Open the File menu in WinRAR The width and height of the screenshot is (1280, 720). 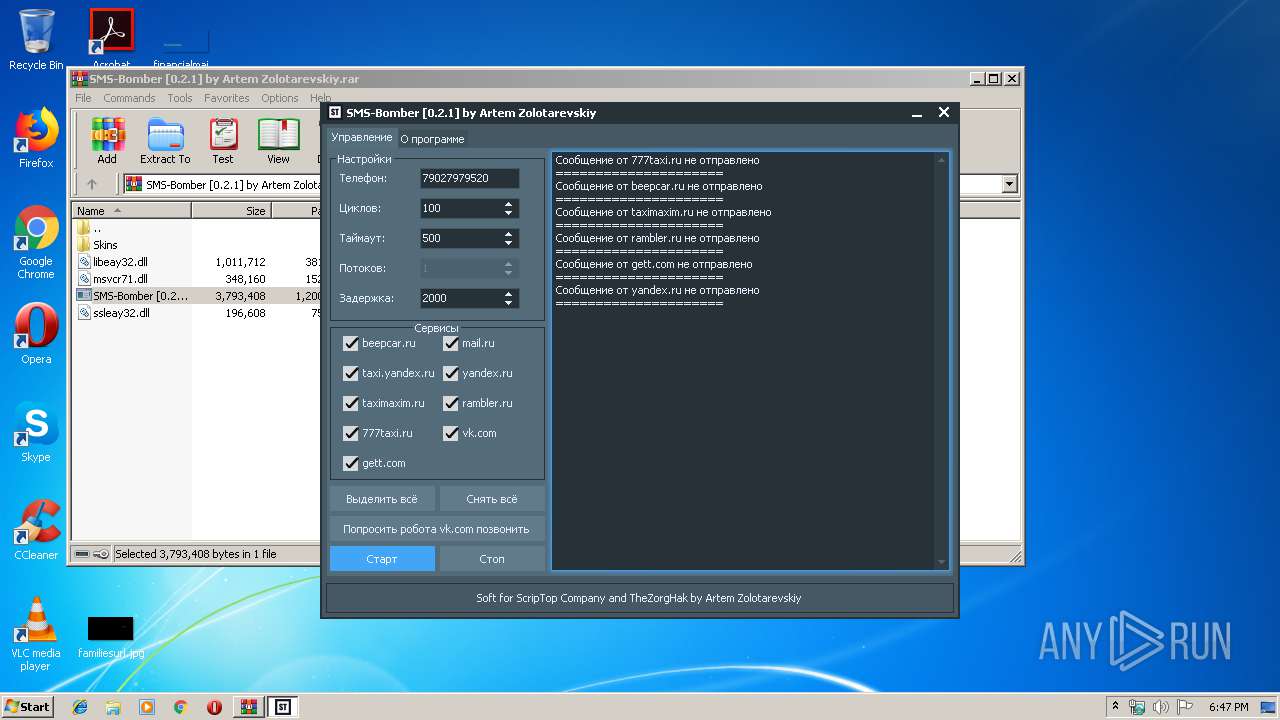click(x=83, y=98)
